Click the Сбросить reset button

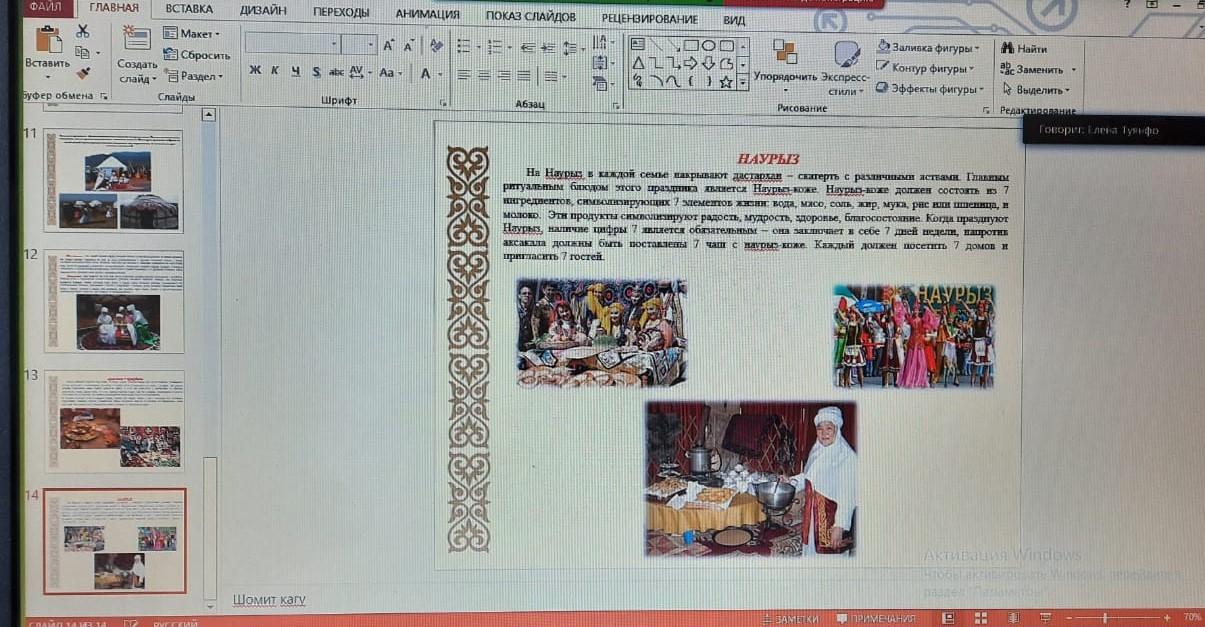(198, 55)
